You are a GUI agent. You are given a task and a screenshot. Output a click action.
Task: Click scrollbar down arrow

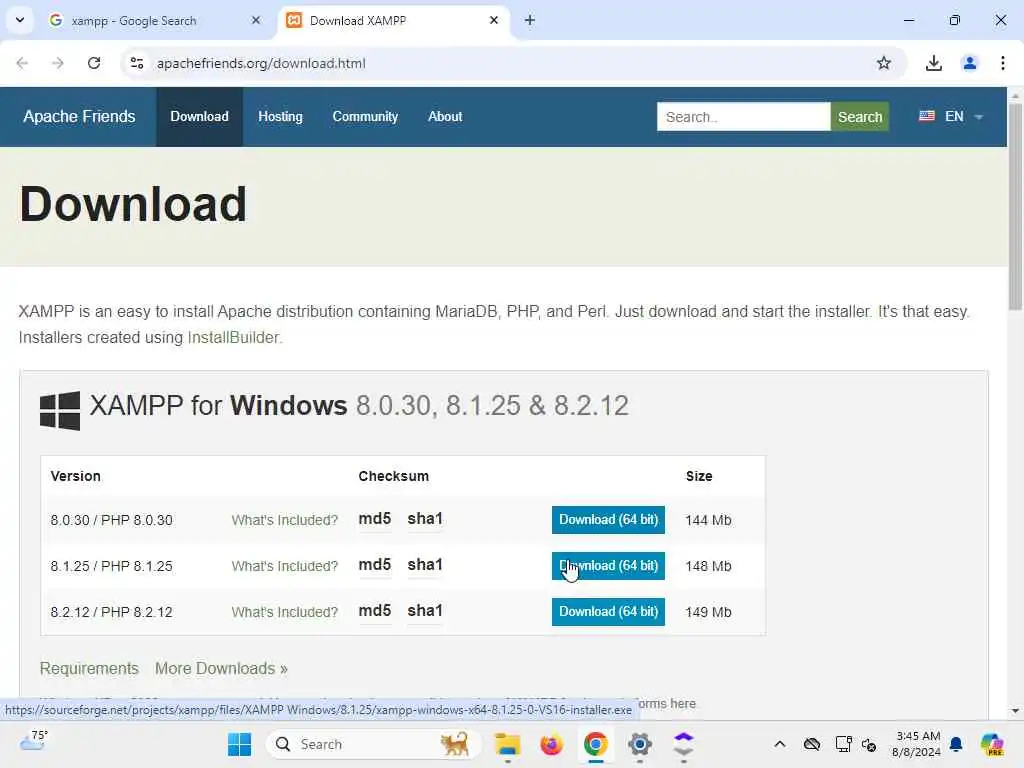click(1015, 711)
